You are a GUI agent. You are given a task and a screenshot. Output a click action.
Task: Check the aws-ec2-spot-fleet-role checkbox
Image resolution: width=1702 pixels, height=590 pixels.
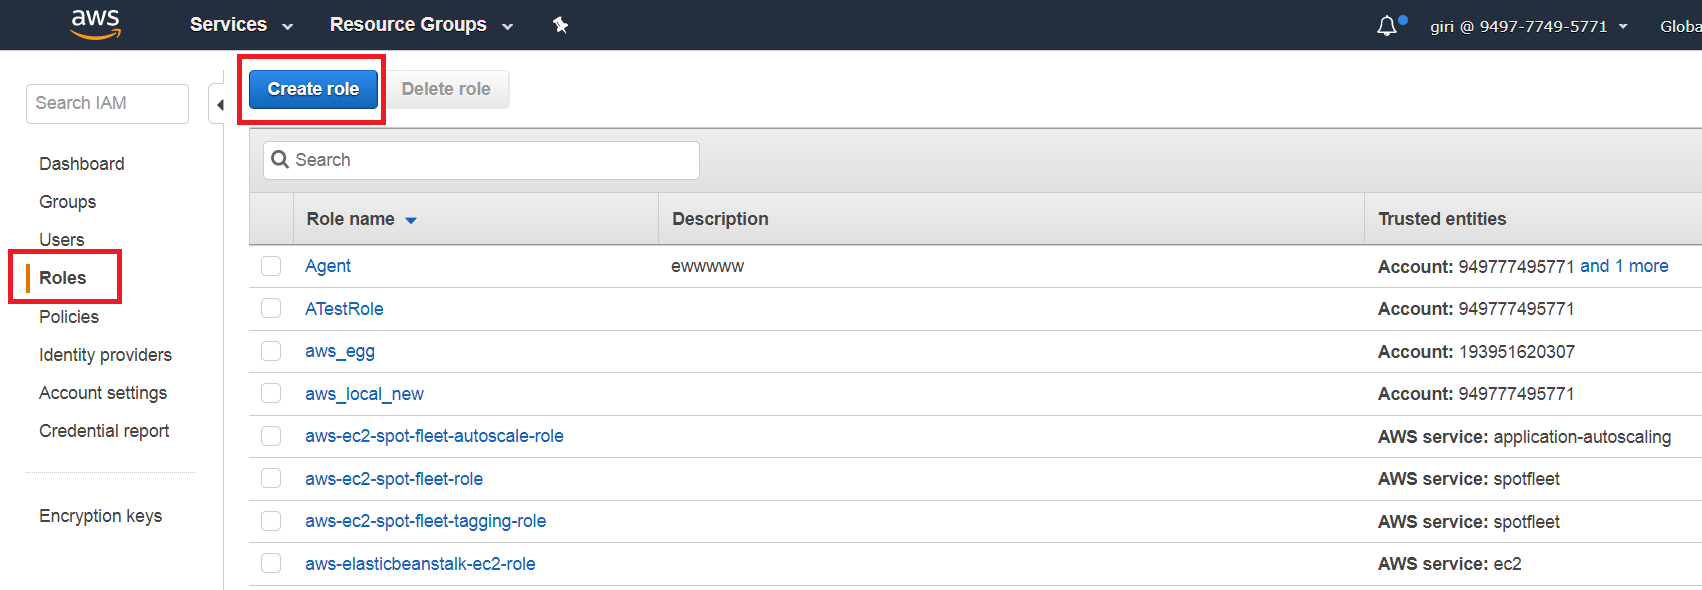coord(271,479)
